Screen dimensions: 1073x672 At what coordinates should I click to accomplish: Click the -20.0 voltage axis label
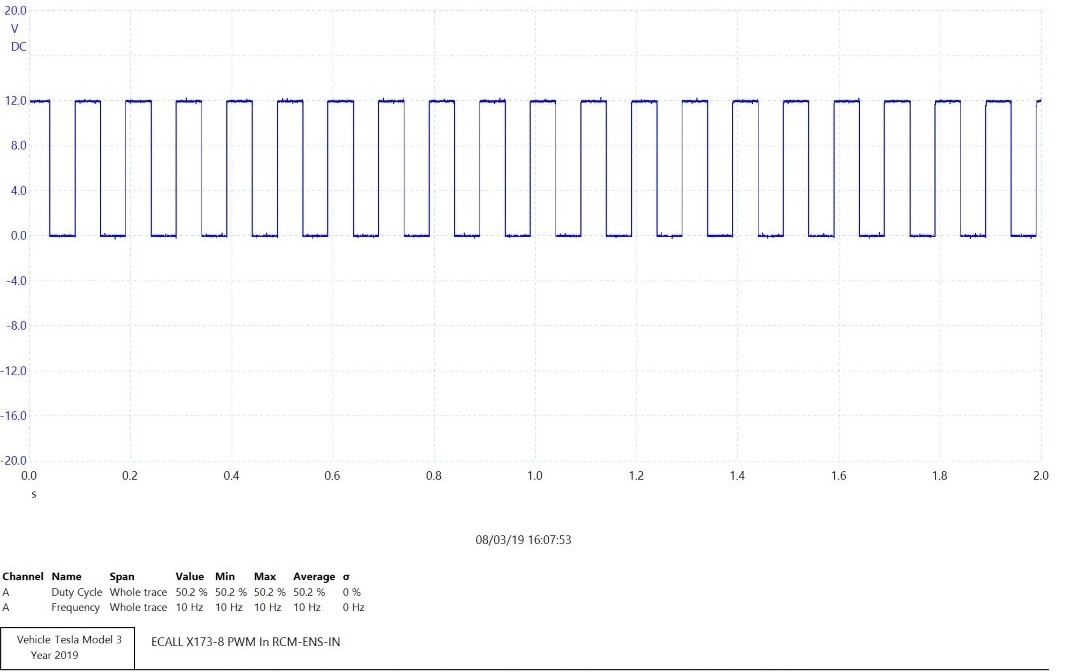click(14, 461)
